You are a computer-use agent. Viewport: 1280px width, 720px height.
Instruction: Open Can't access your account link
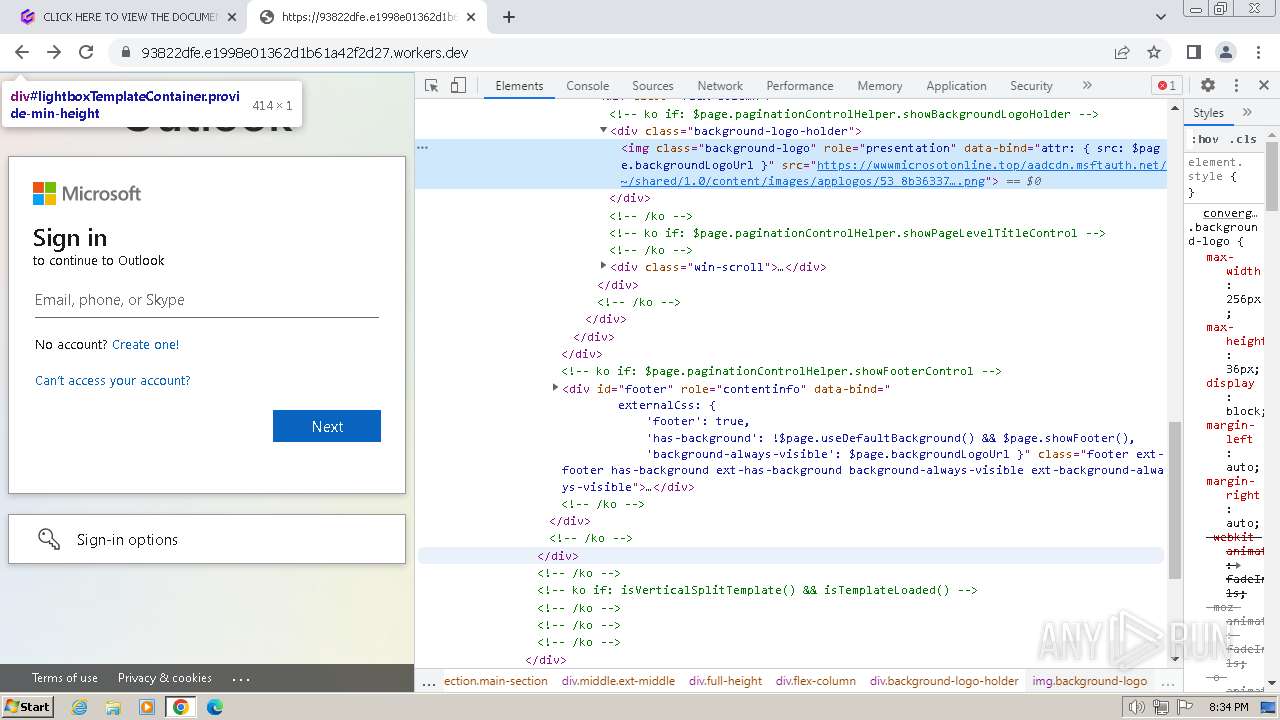113,380
